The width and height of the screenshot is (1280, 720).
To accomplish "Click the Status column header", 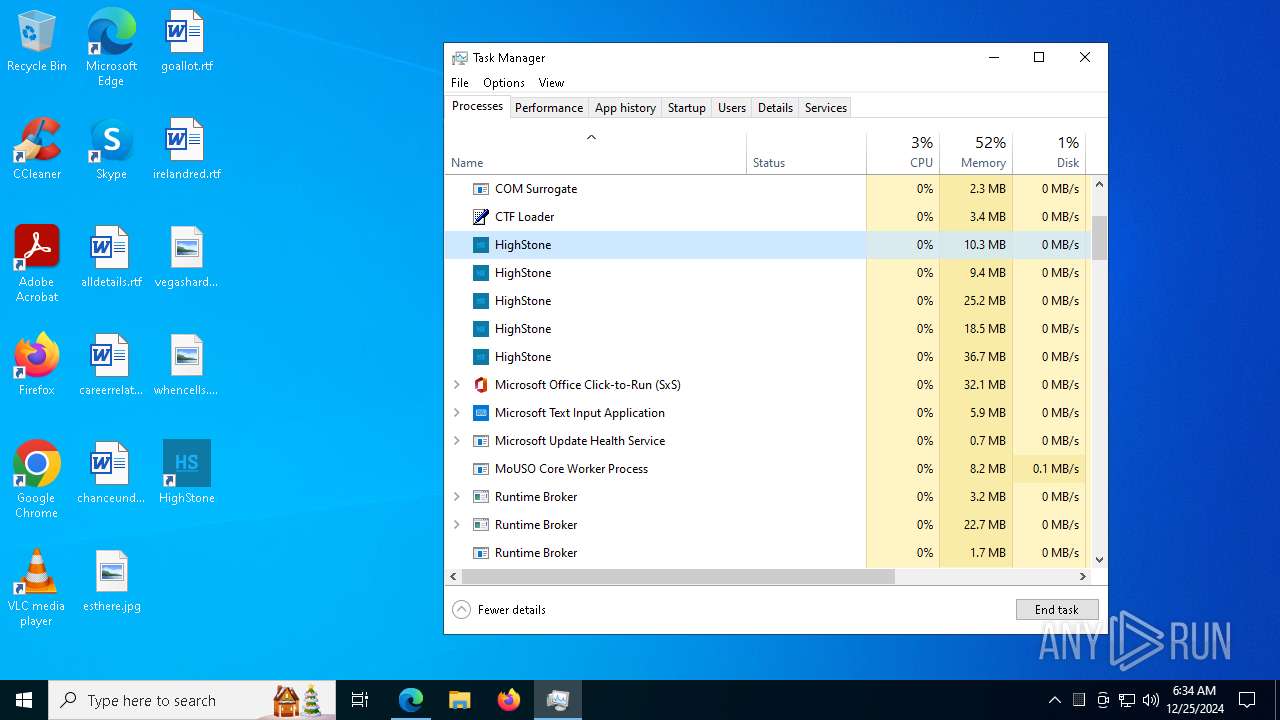I will click(x=807, y=151).
